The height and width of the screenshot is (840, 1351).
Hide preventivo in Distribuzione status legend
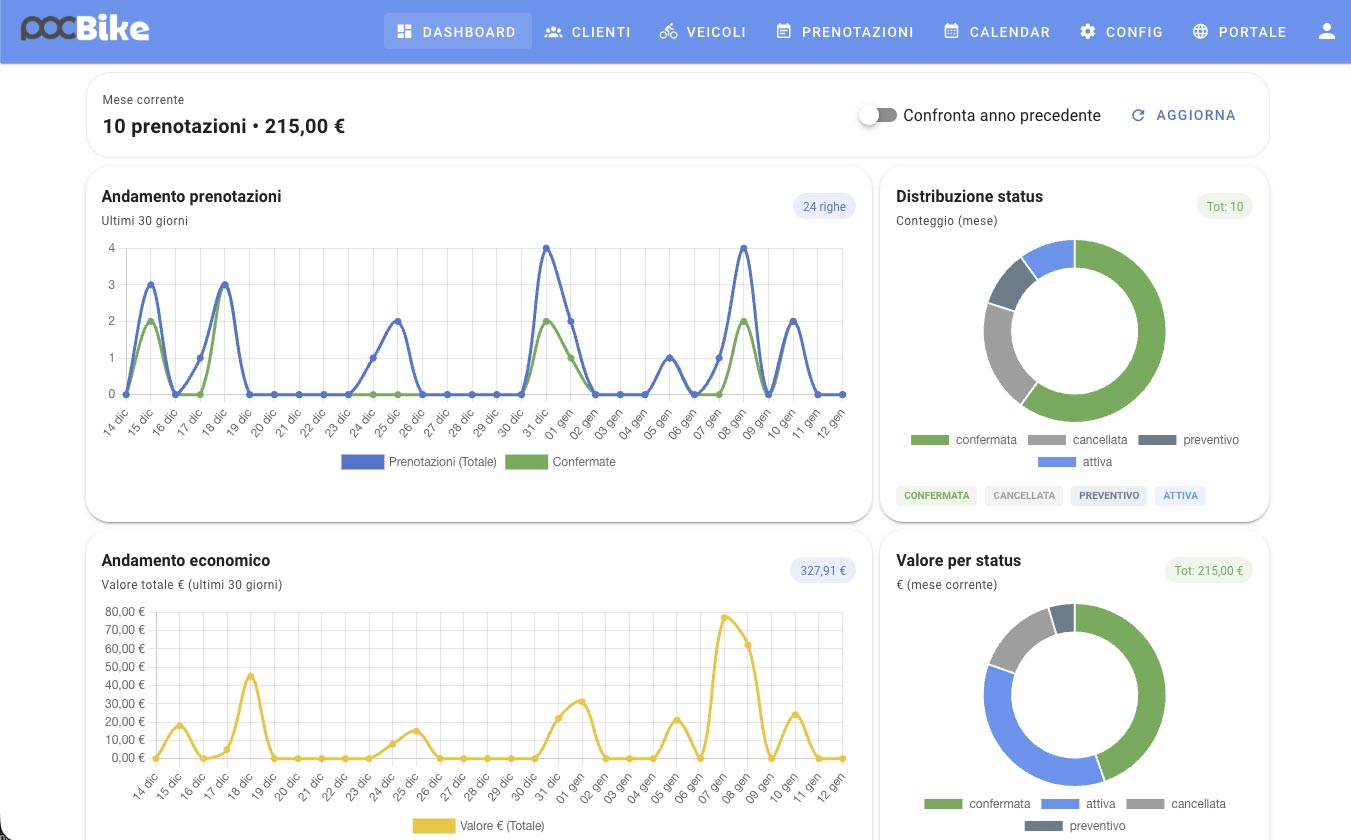tap(1189, 440)
